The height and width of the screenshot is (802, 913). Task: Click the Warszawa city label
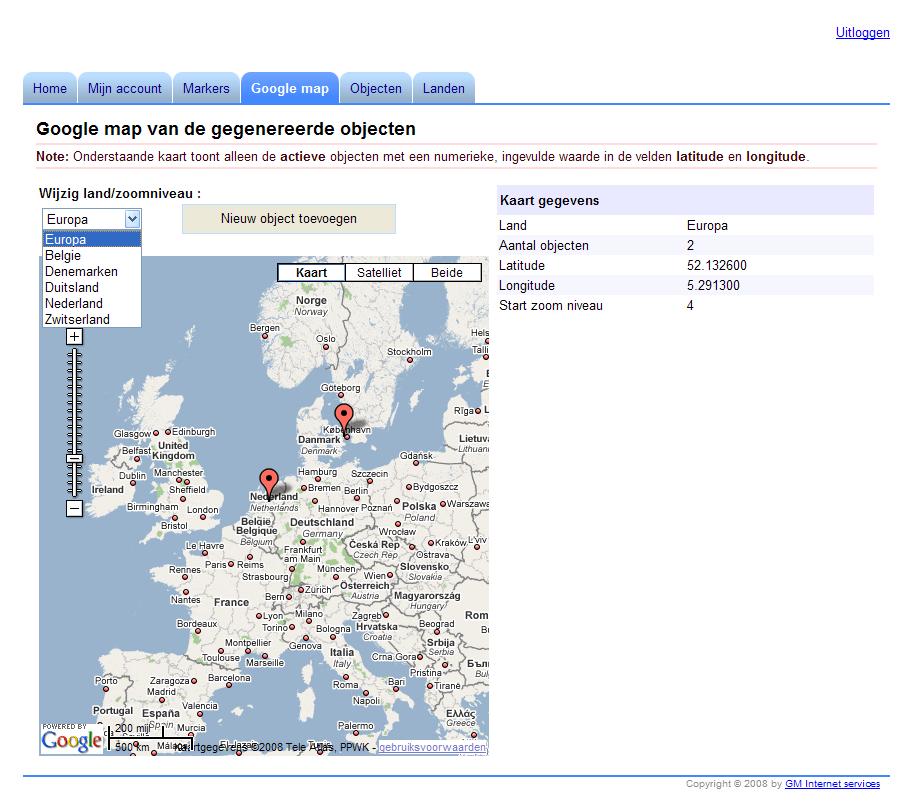(468, 503)
